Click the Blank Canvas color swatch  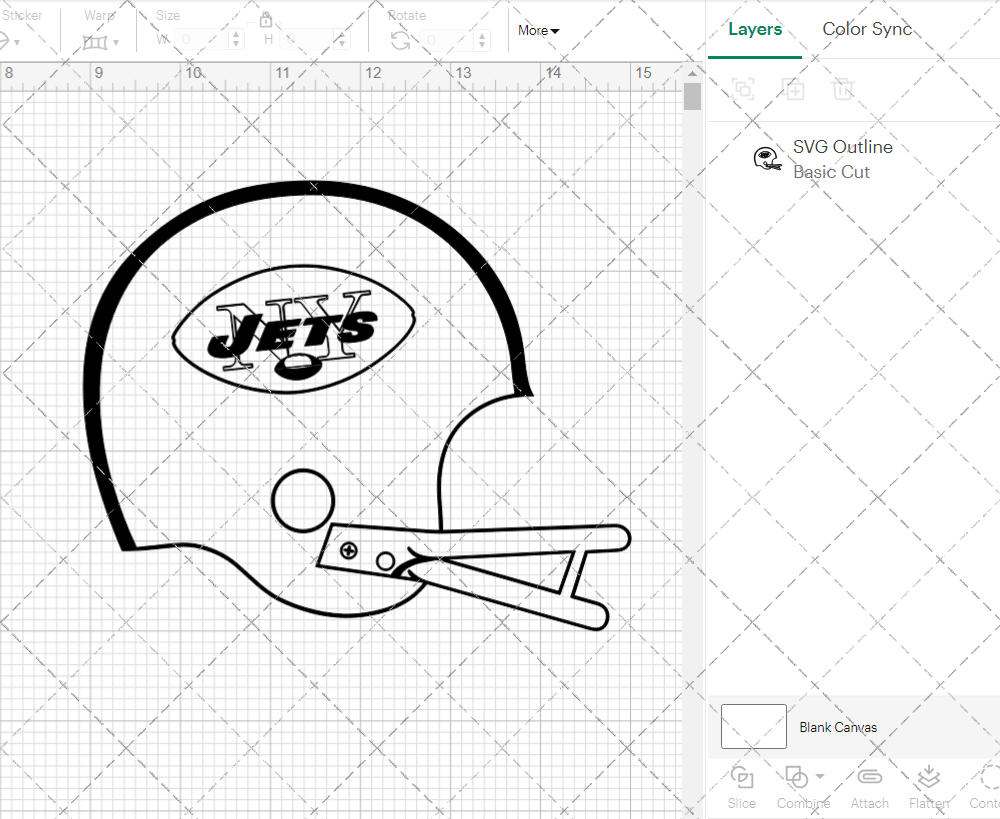[x=753, y=727]
